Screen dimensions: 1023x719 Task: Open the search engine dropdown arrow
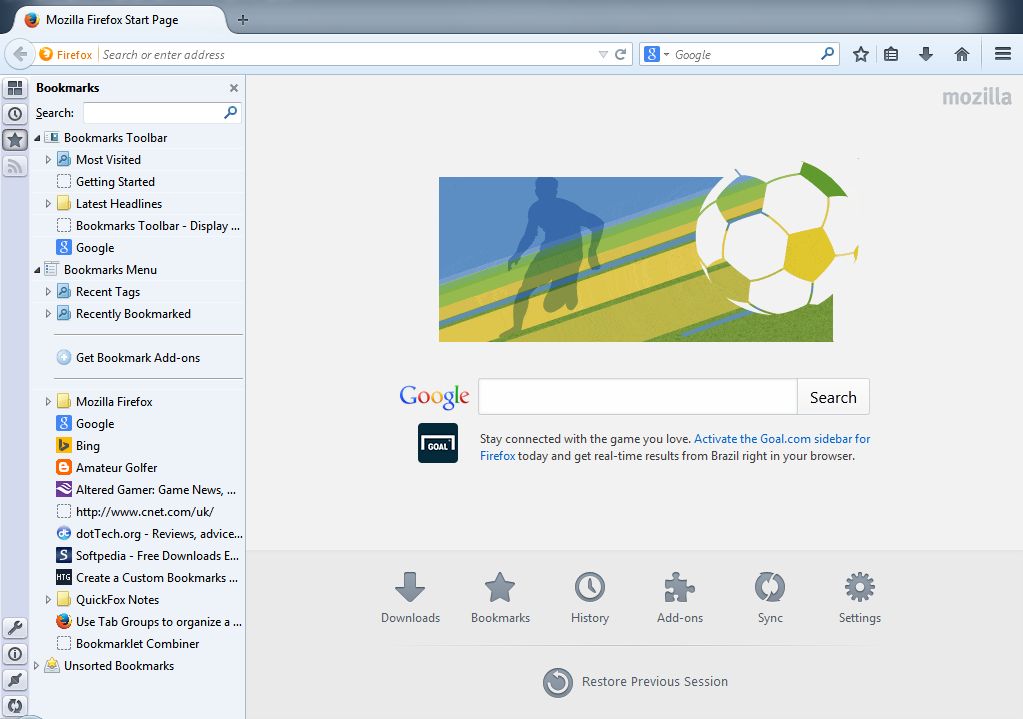tap(666, 55)
